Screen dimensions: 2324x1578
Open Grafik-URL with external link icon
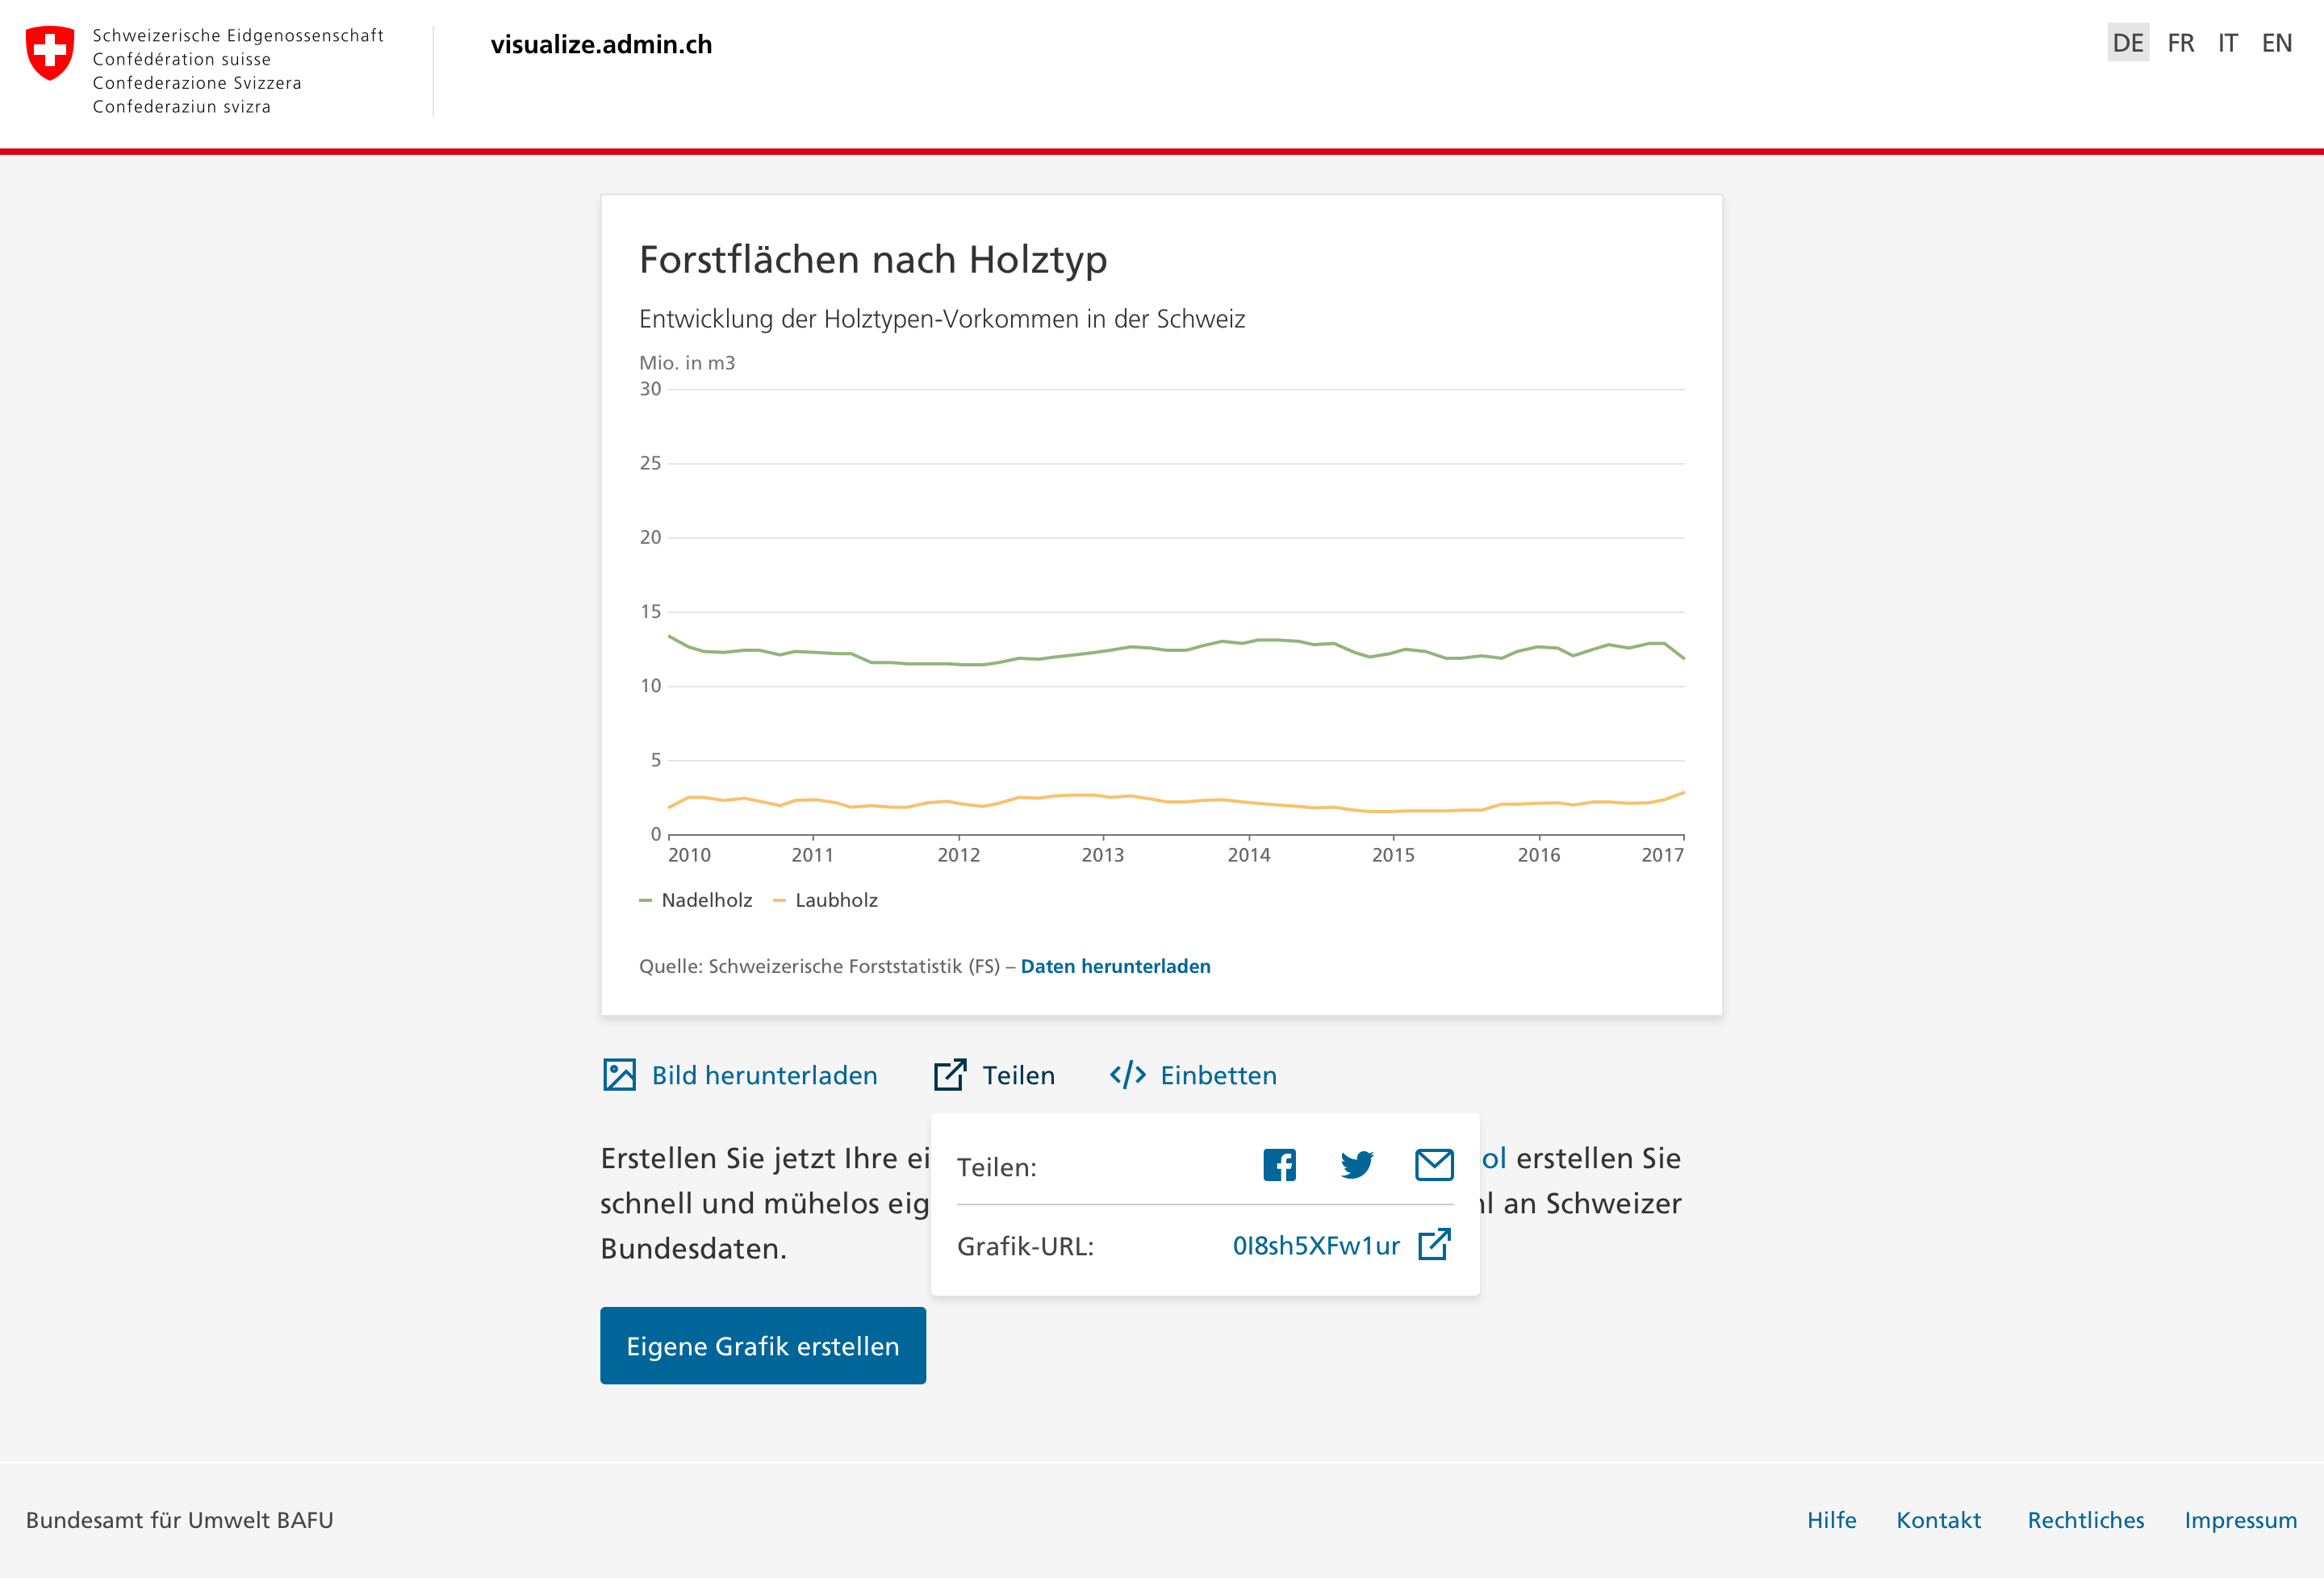(1434, 1245)
